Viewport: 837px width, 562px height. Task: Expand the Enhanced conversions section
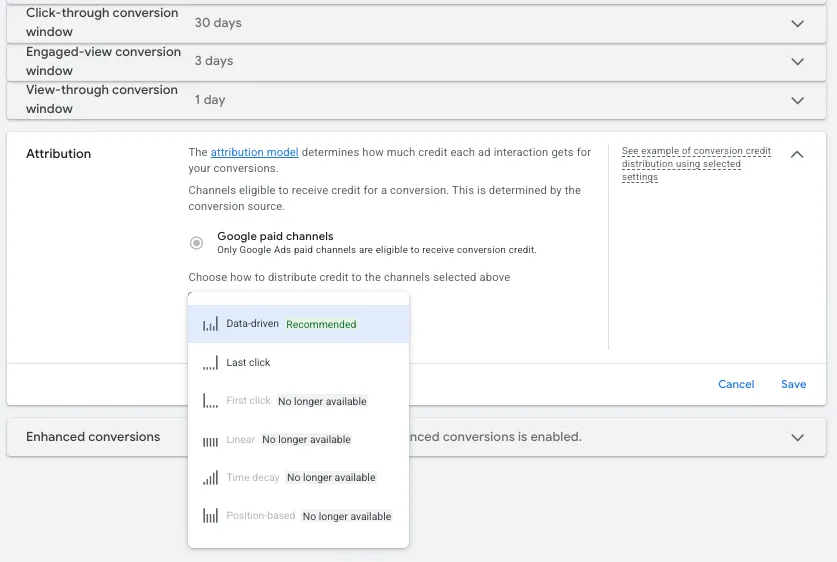click(797, 438)
